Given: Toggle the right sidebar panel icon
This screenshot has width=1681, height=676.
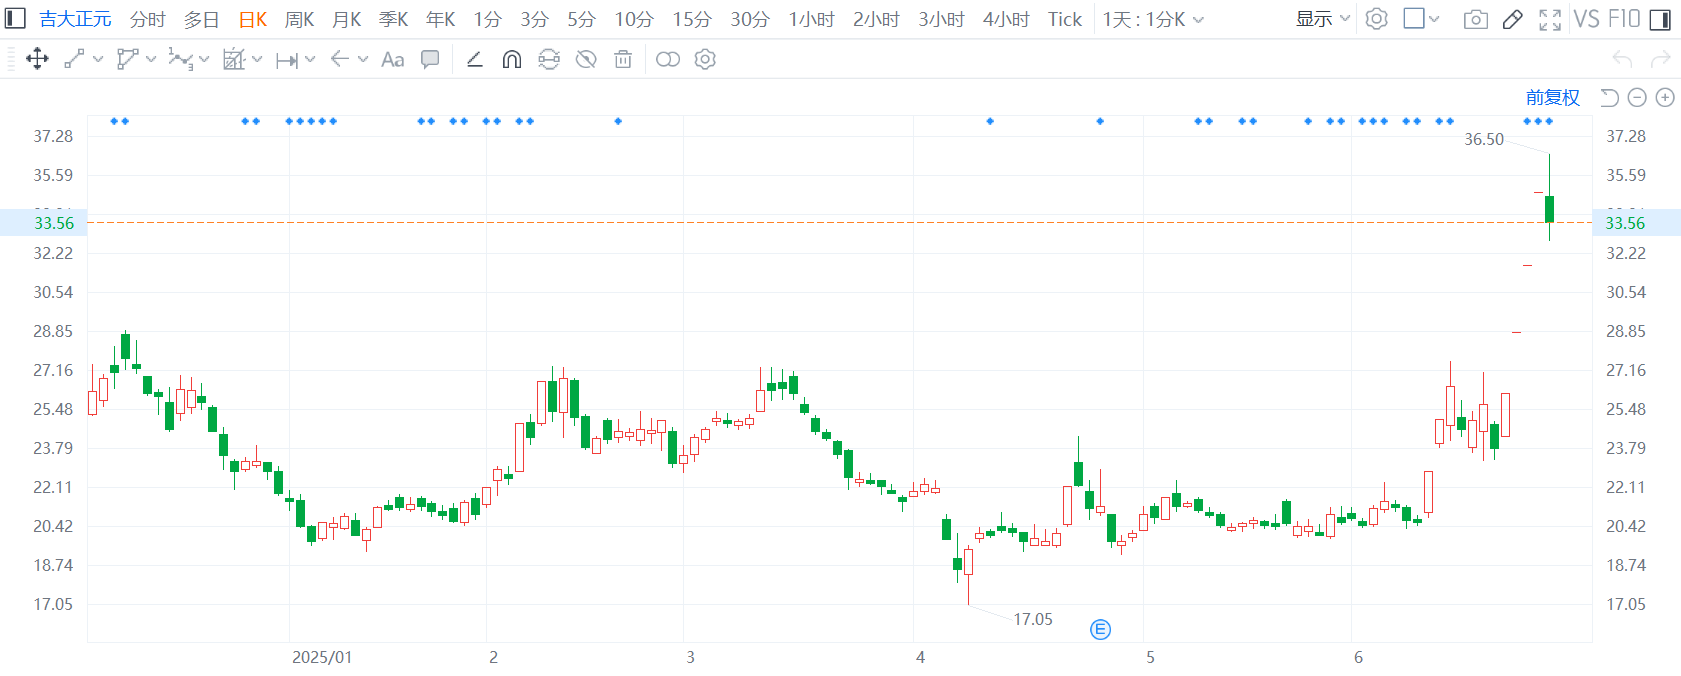Looking at the screenshot, I should click(x=1660, y=19).
